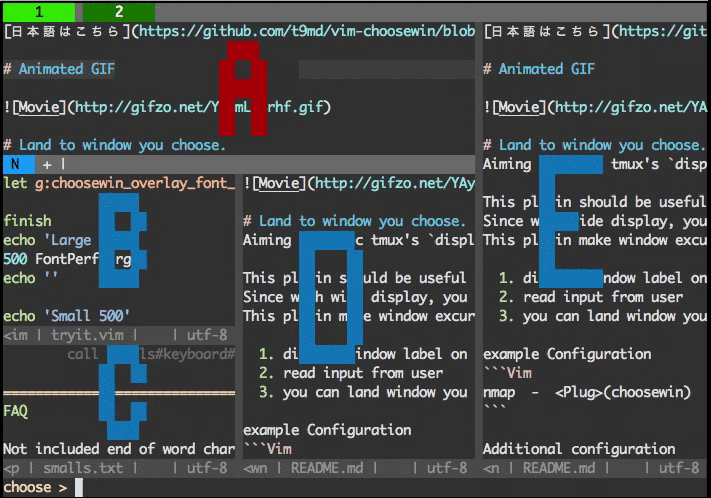The image size is (711, 498).
Task: Click the 'Aiming' line in middle pane
Action: (x=359, y=240)
